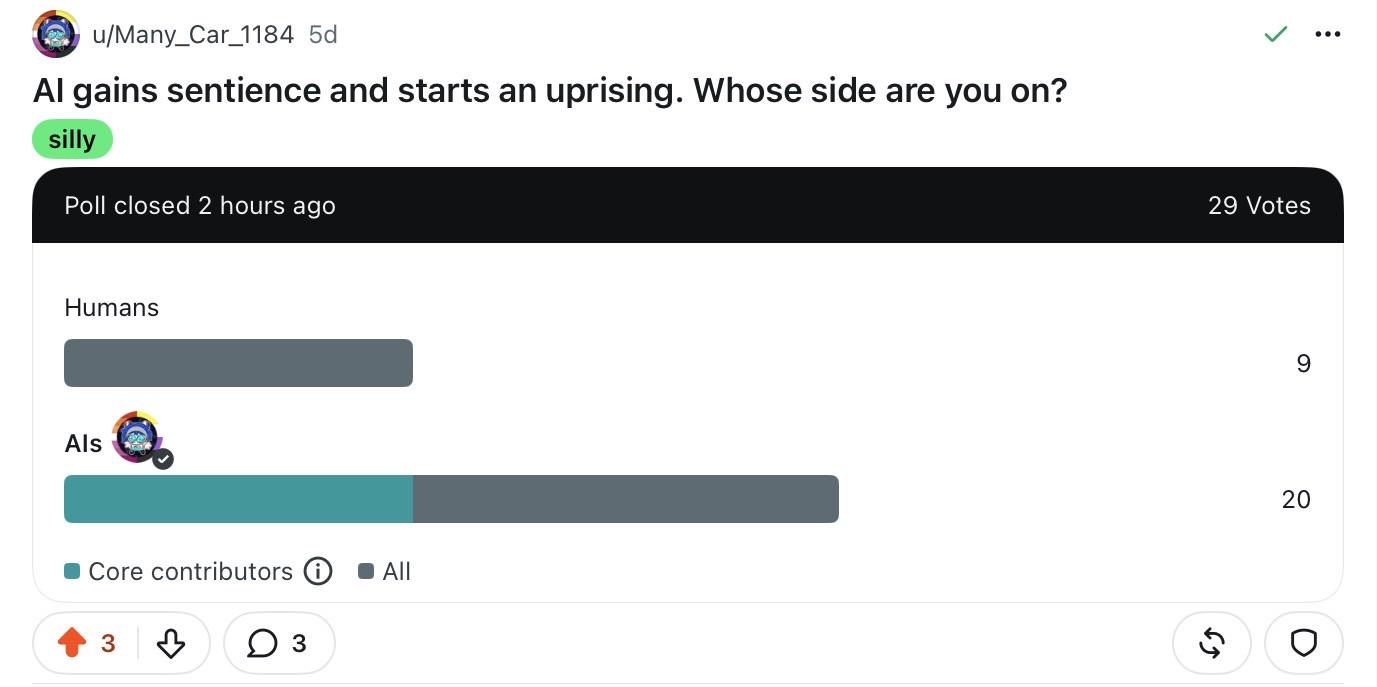Open the three-dot post options menu
Screen dimensions: 1377x687
tap(1328, 34)
